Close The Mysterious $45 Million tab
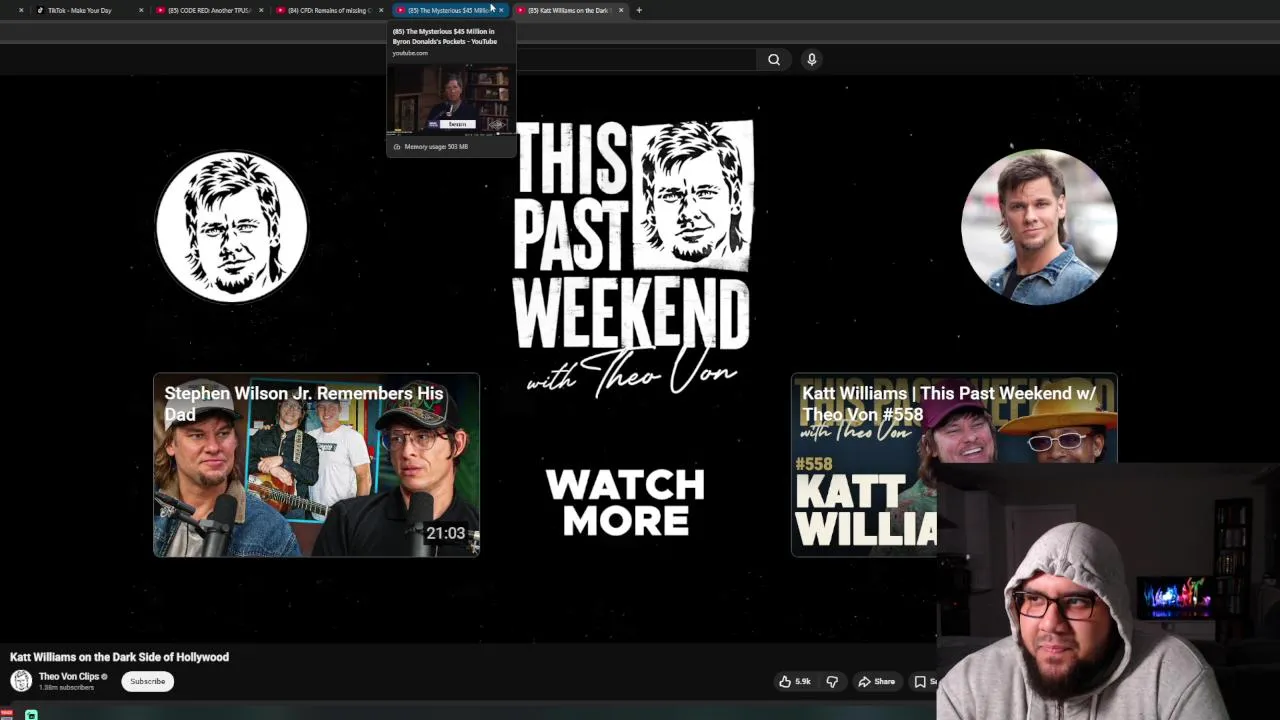 [x=501, y=10]
